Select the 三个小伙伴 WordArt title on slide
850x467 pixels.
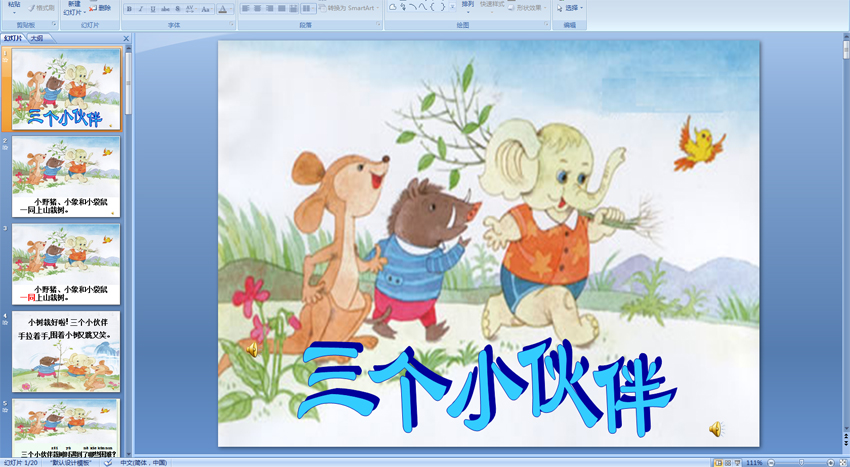pyautogui.click(x=487, y=386)
